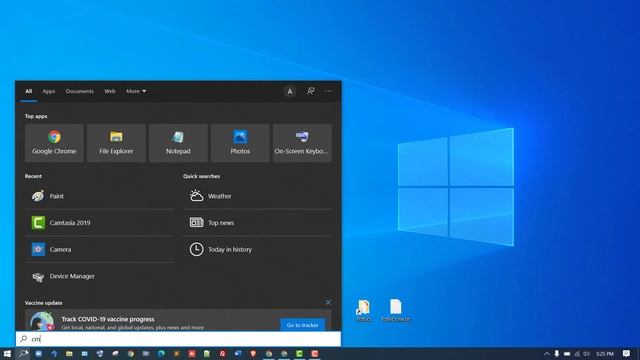This screenshot has height=360, width=640.
Task: Dismiss the Vaccine update card
Action: pyautogui.click(x=328, y=302)
